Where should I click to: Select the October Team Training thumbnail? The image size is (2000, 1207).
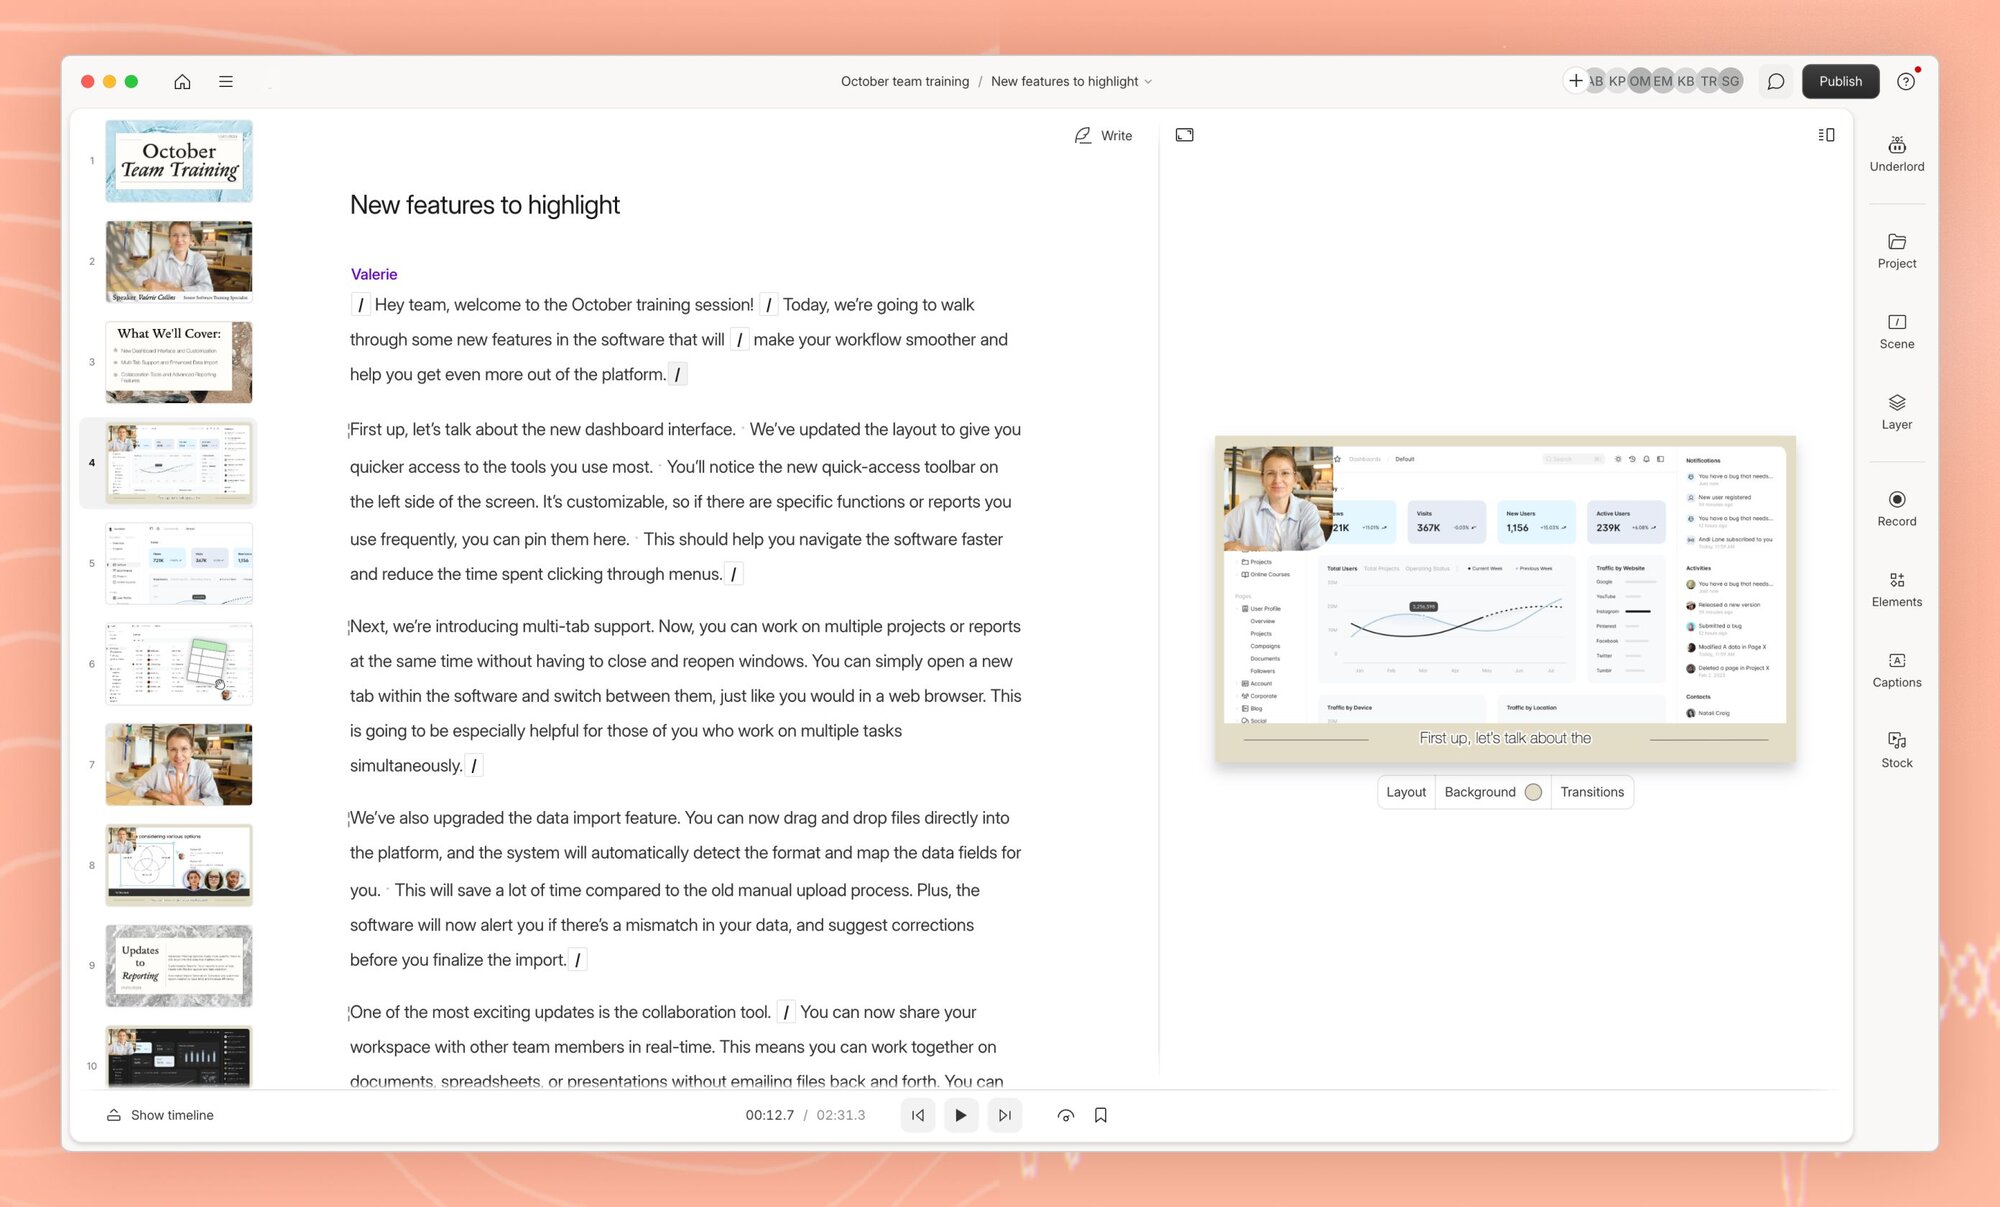click(179, 161)
